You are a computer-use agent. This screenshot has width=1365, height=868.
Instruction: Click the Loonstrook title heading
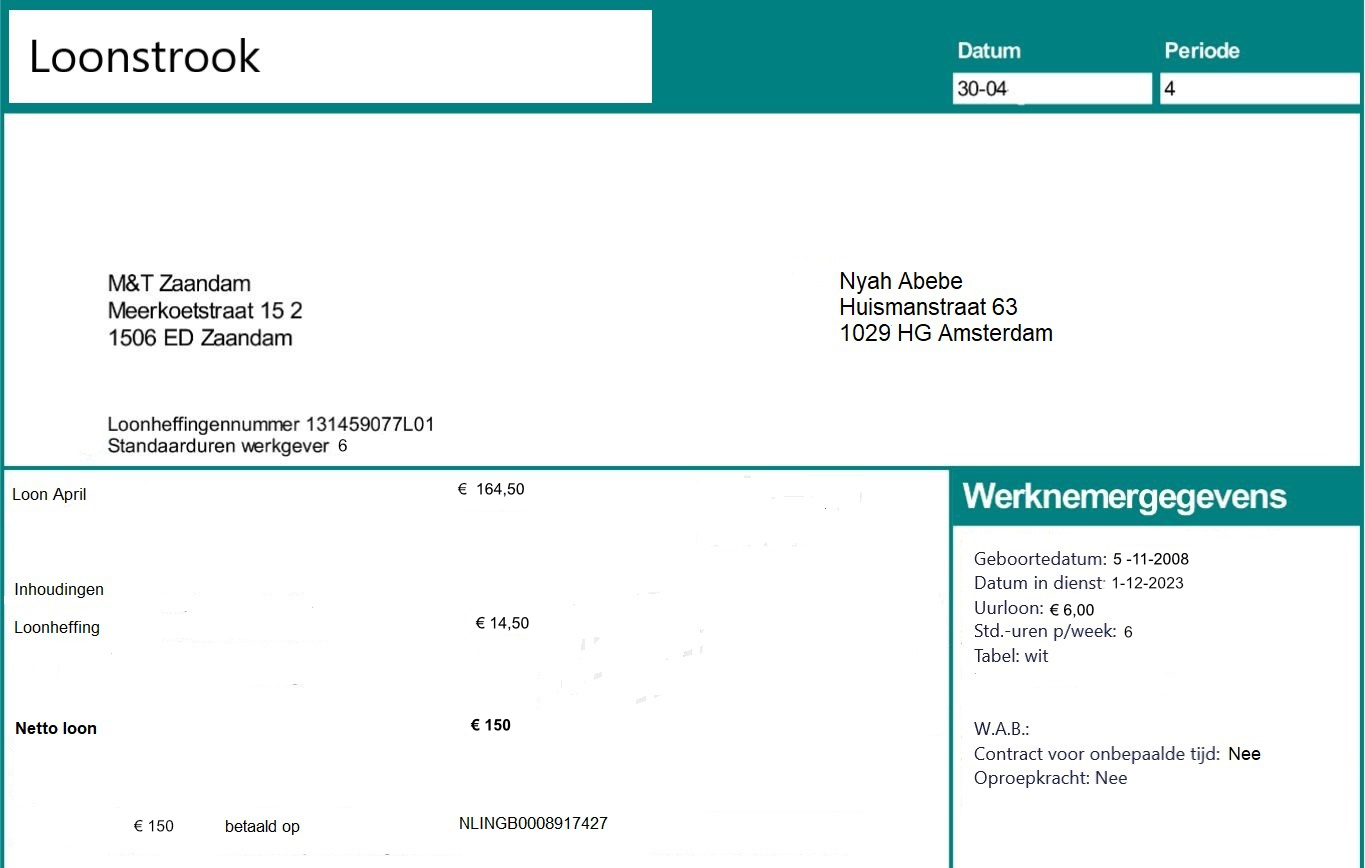tap(145, 57)
